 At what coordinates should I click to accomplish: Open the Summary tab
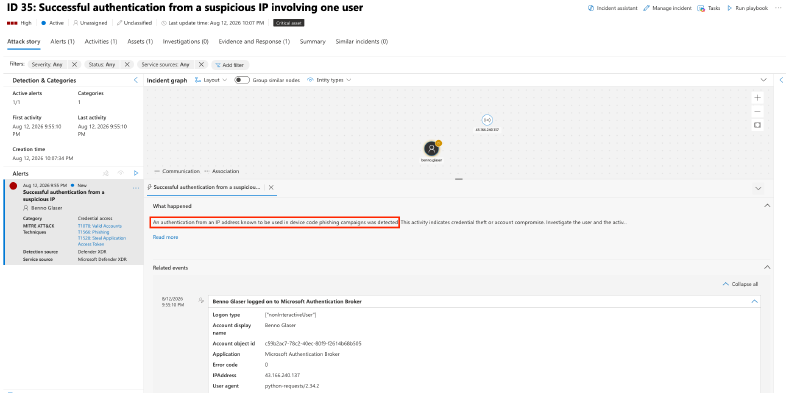coord(312,42)
